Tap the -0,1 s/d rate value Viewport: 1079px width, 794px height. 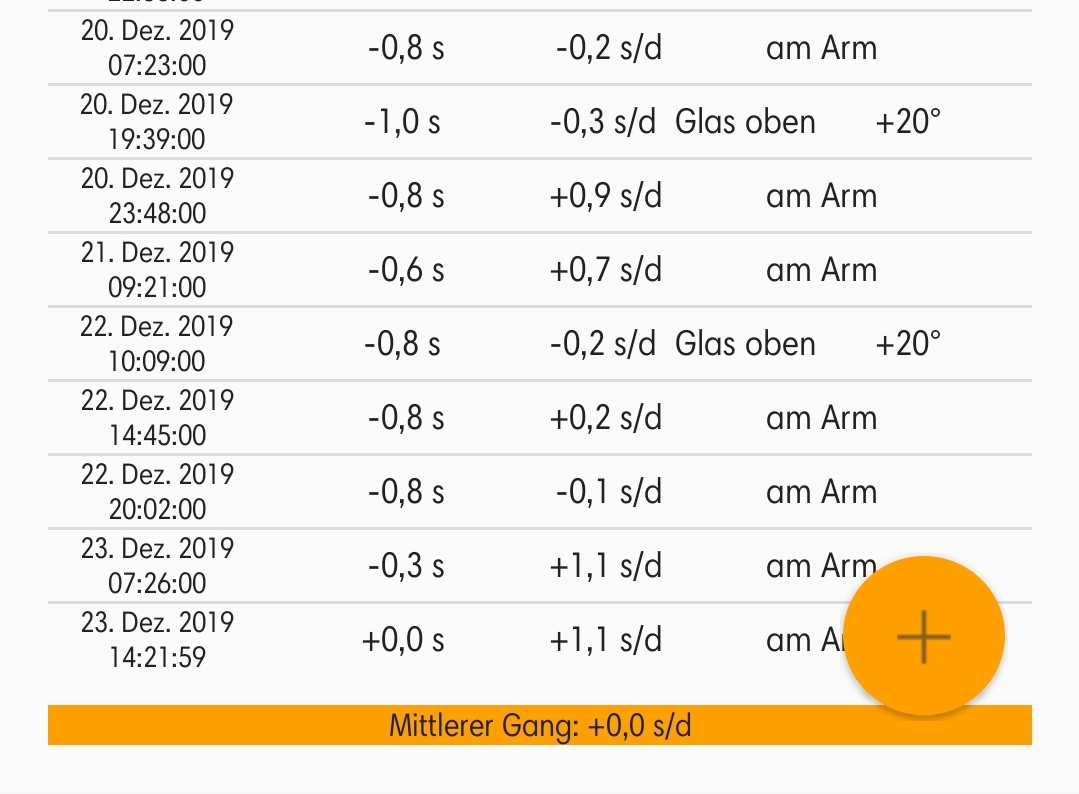pos(608,492)
